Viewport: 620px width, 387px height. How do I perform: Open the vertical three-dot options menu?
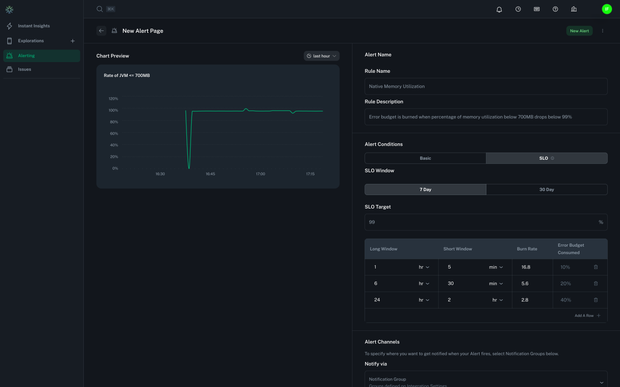pyautogui.click(x=603, y=31)
